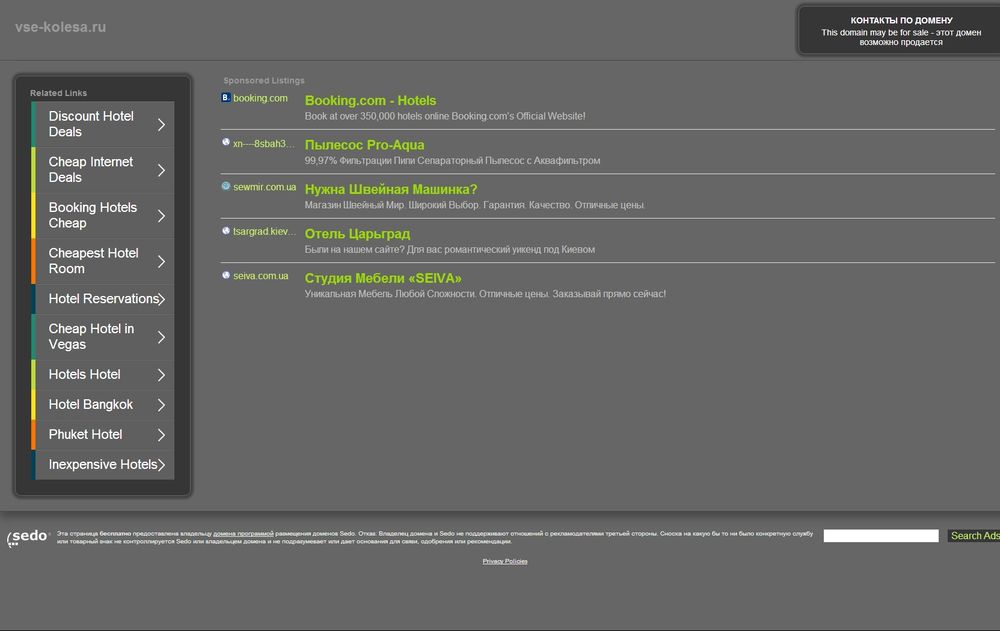This screenshot has width=1000, height=631.
Task: Click the Search Ads button
Action: (x=974, y=536)
